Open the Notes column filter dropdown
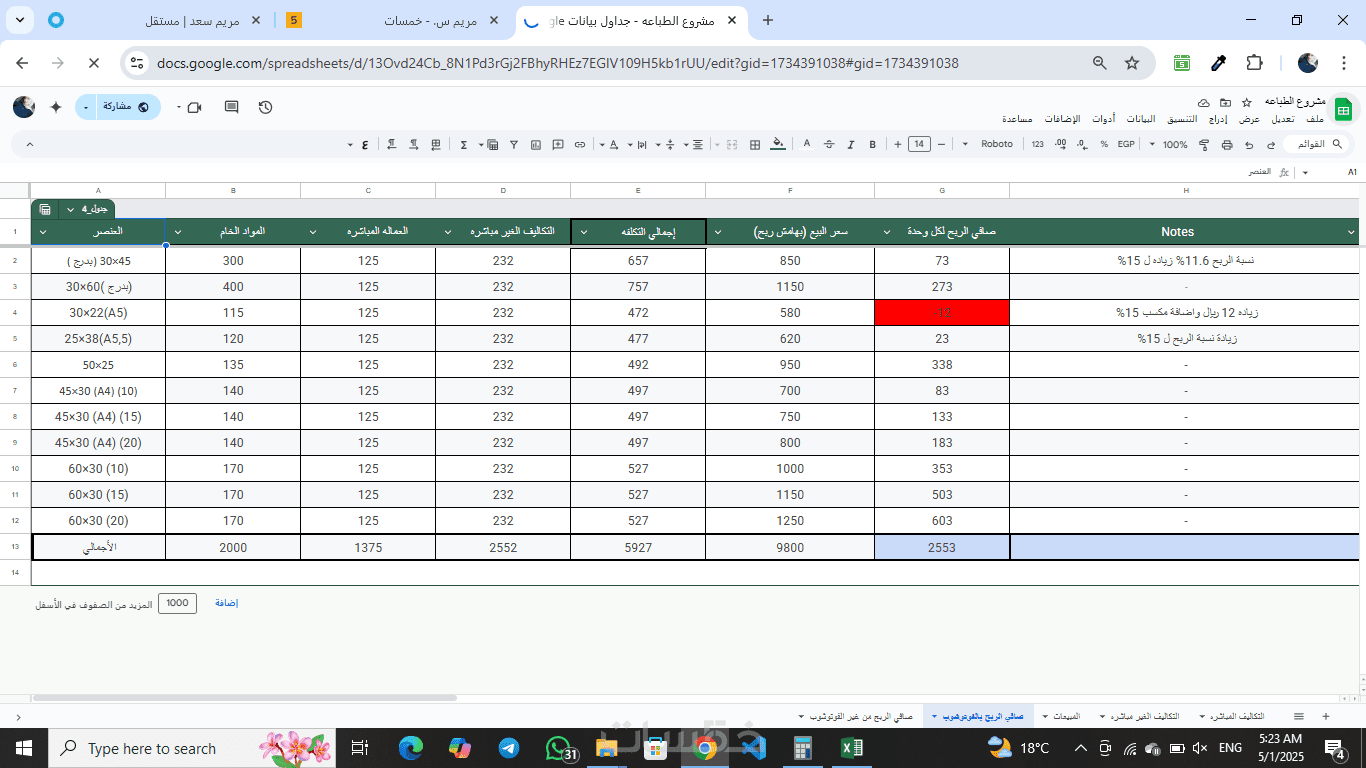This screenshot has width=1366, height=768. [x=1351, y=232]
